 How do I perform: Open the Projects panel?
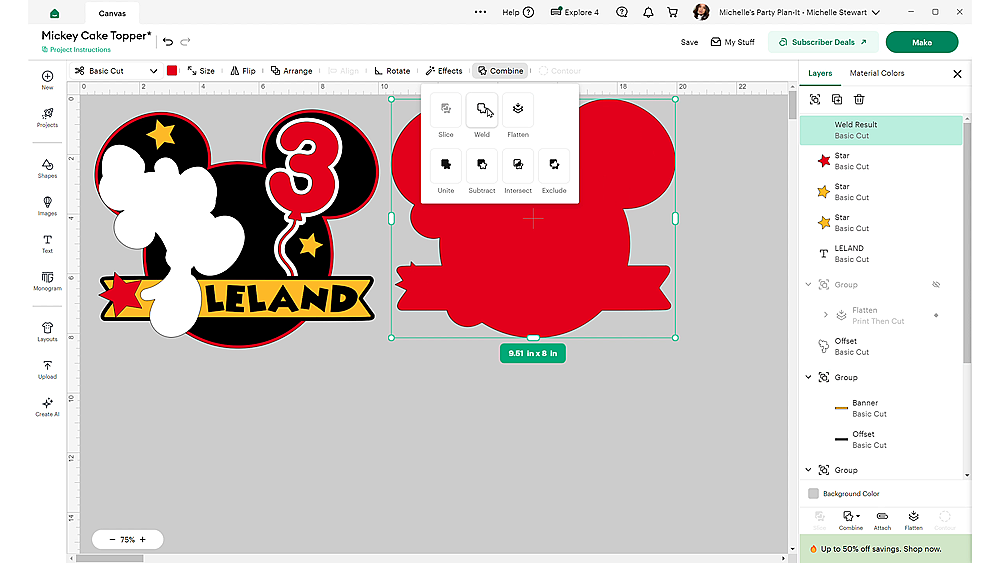47,117
